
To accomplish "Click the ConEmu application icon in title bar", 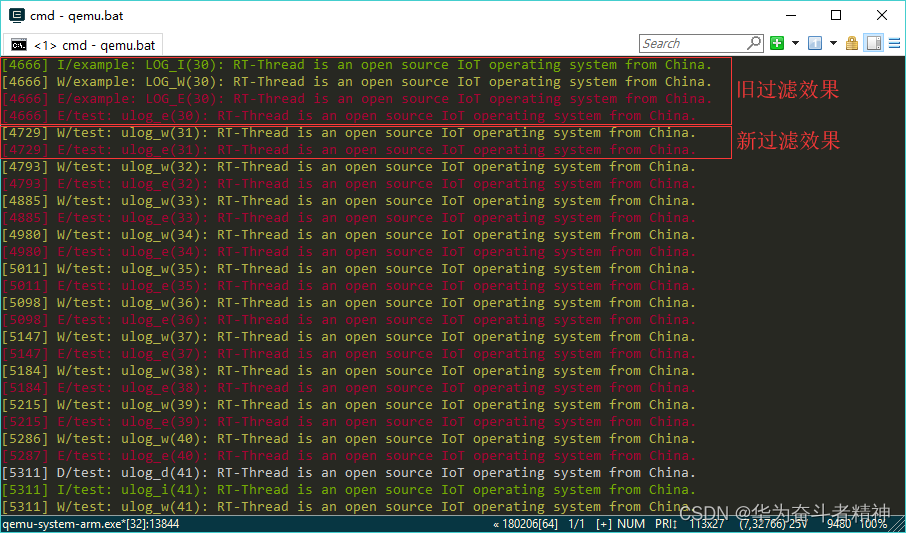I will click(x=17, y=16).
